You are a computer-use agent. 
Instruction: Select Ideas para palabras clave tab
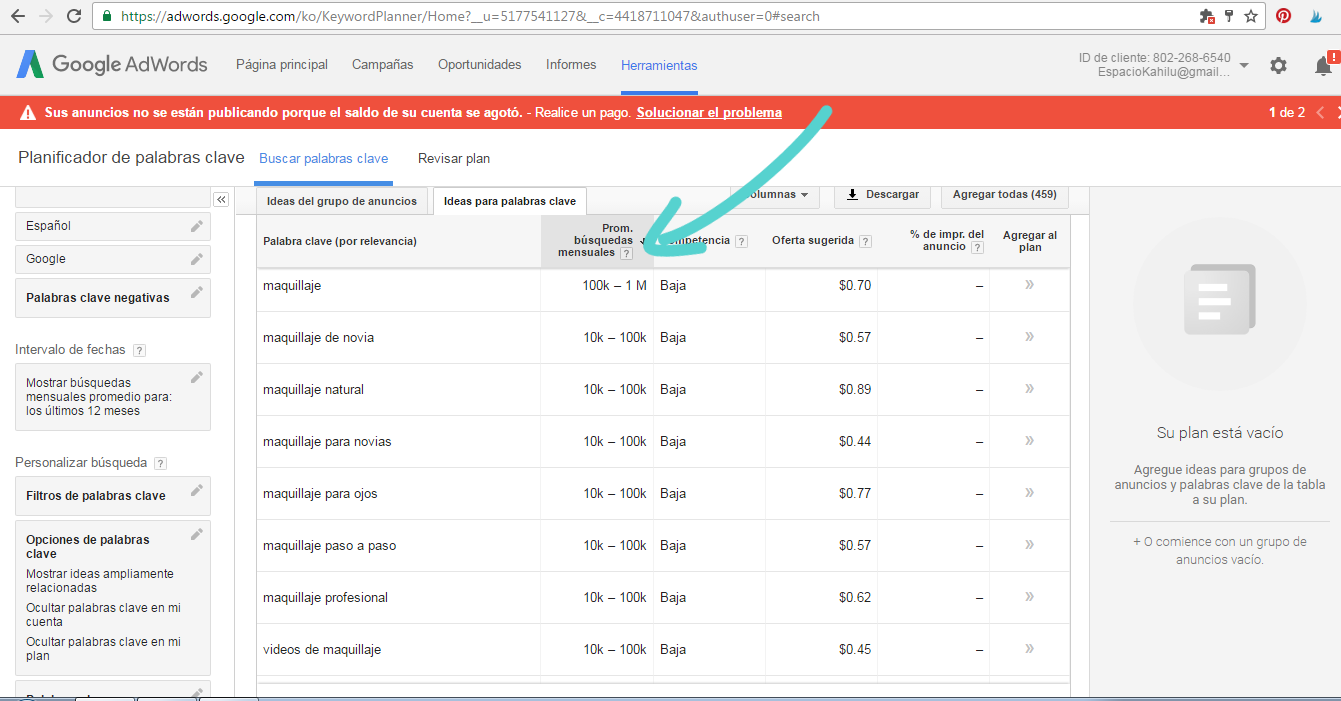510,201
